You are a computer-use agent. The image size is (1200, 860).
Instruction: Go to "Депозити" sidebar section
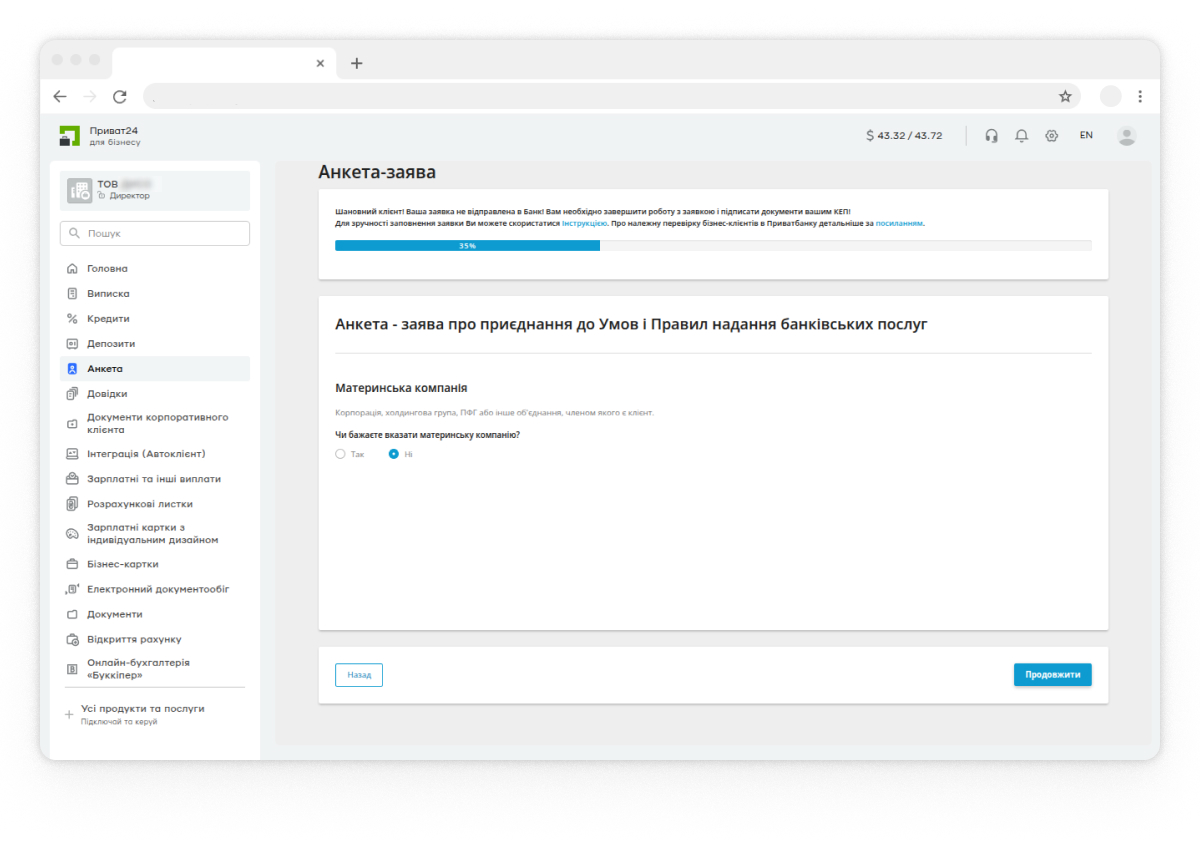click(x=111, y=344)
